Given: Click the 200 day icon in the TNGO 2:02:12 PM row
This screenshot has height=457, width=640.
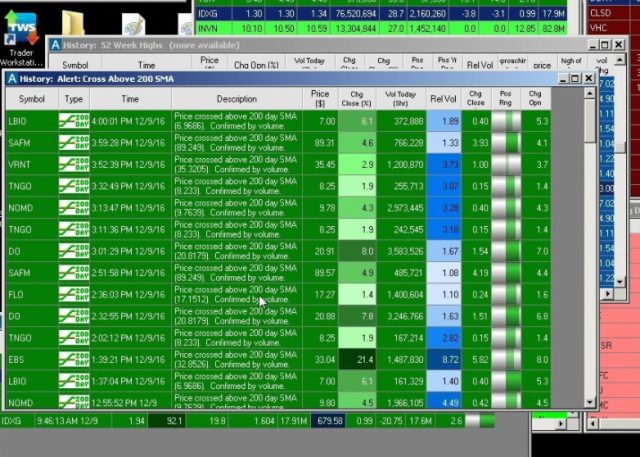Looking at the screenshot, I should pyautogui.click(x=74, y=337).
